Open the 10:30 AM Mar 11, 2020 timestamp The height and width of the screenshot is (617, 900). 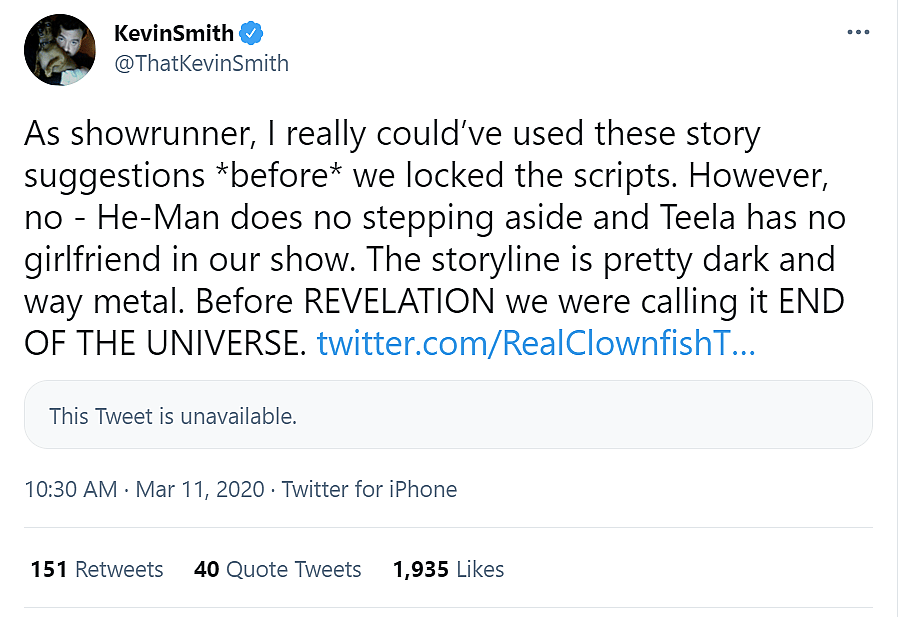click(144, 490)
